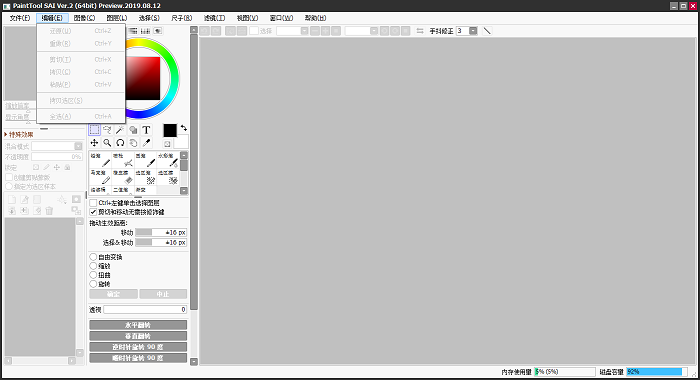This screenshot has height=380, width=700.
Task: Click brush list scroll-up arrow
Action: point(184,155)
